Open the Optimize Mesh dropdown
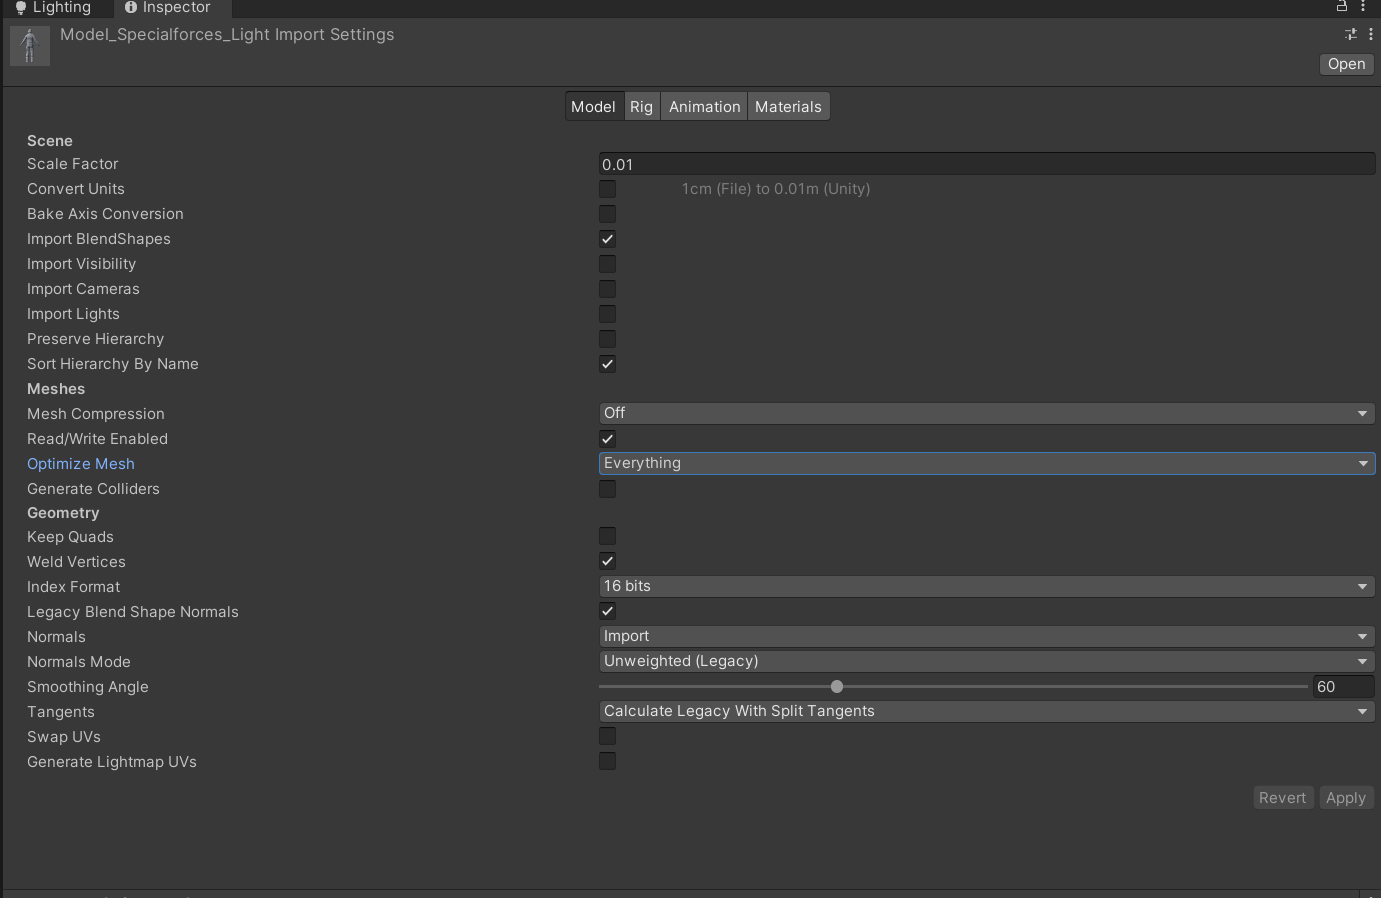 tap(987, 463)
